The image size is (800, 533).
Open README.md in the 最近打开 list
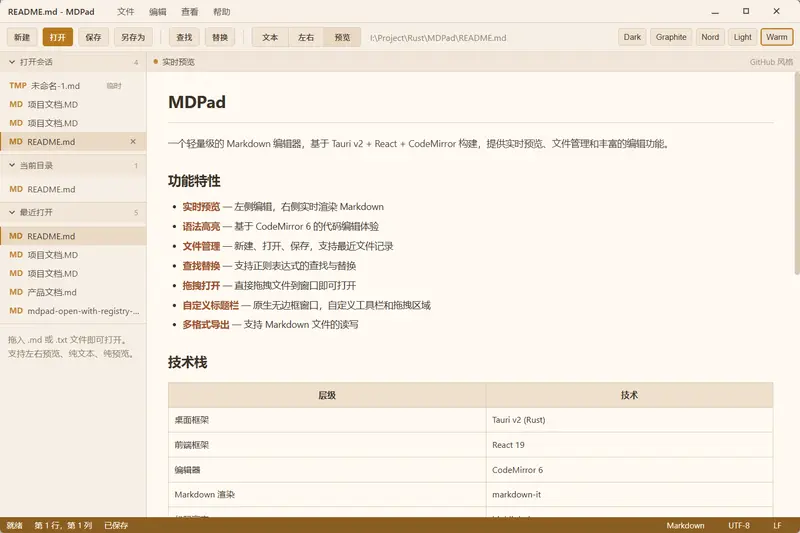point(73,236)
